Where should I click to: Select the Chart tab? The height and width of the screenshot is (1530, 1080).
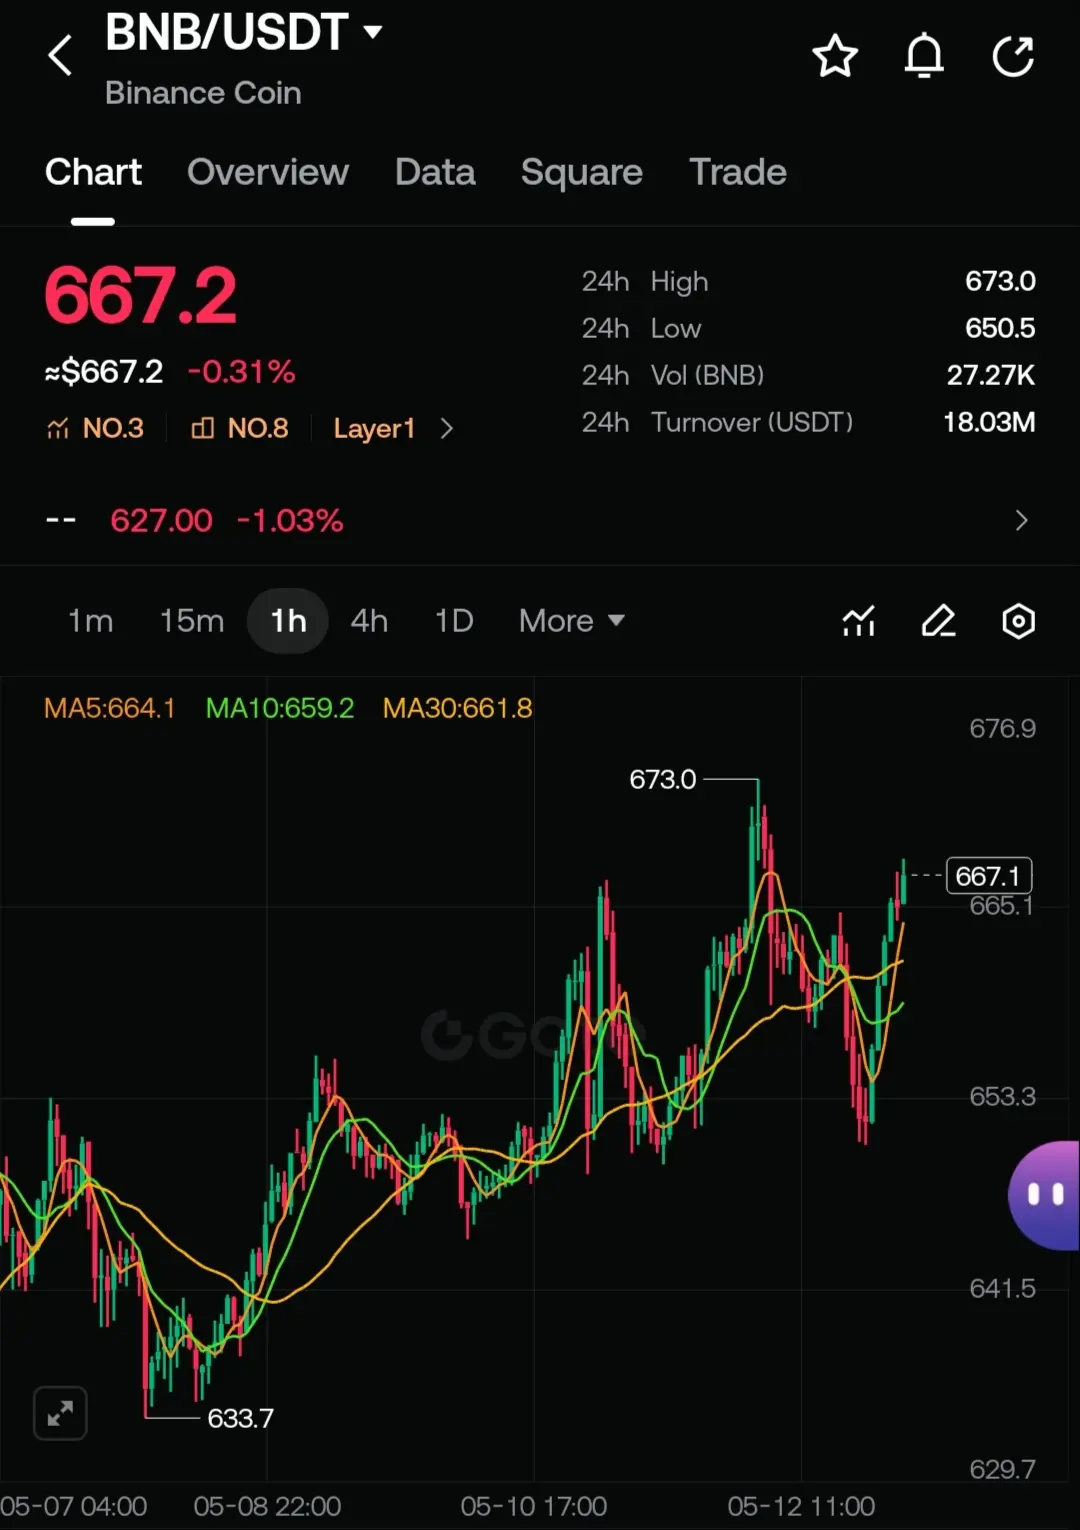tap(93, 172)
